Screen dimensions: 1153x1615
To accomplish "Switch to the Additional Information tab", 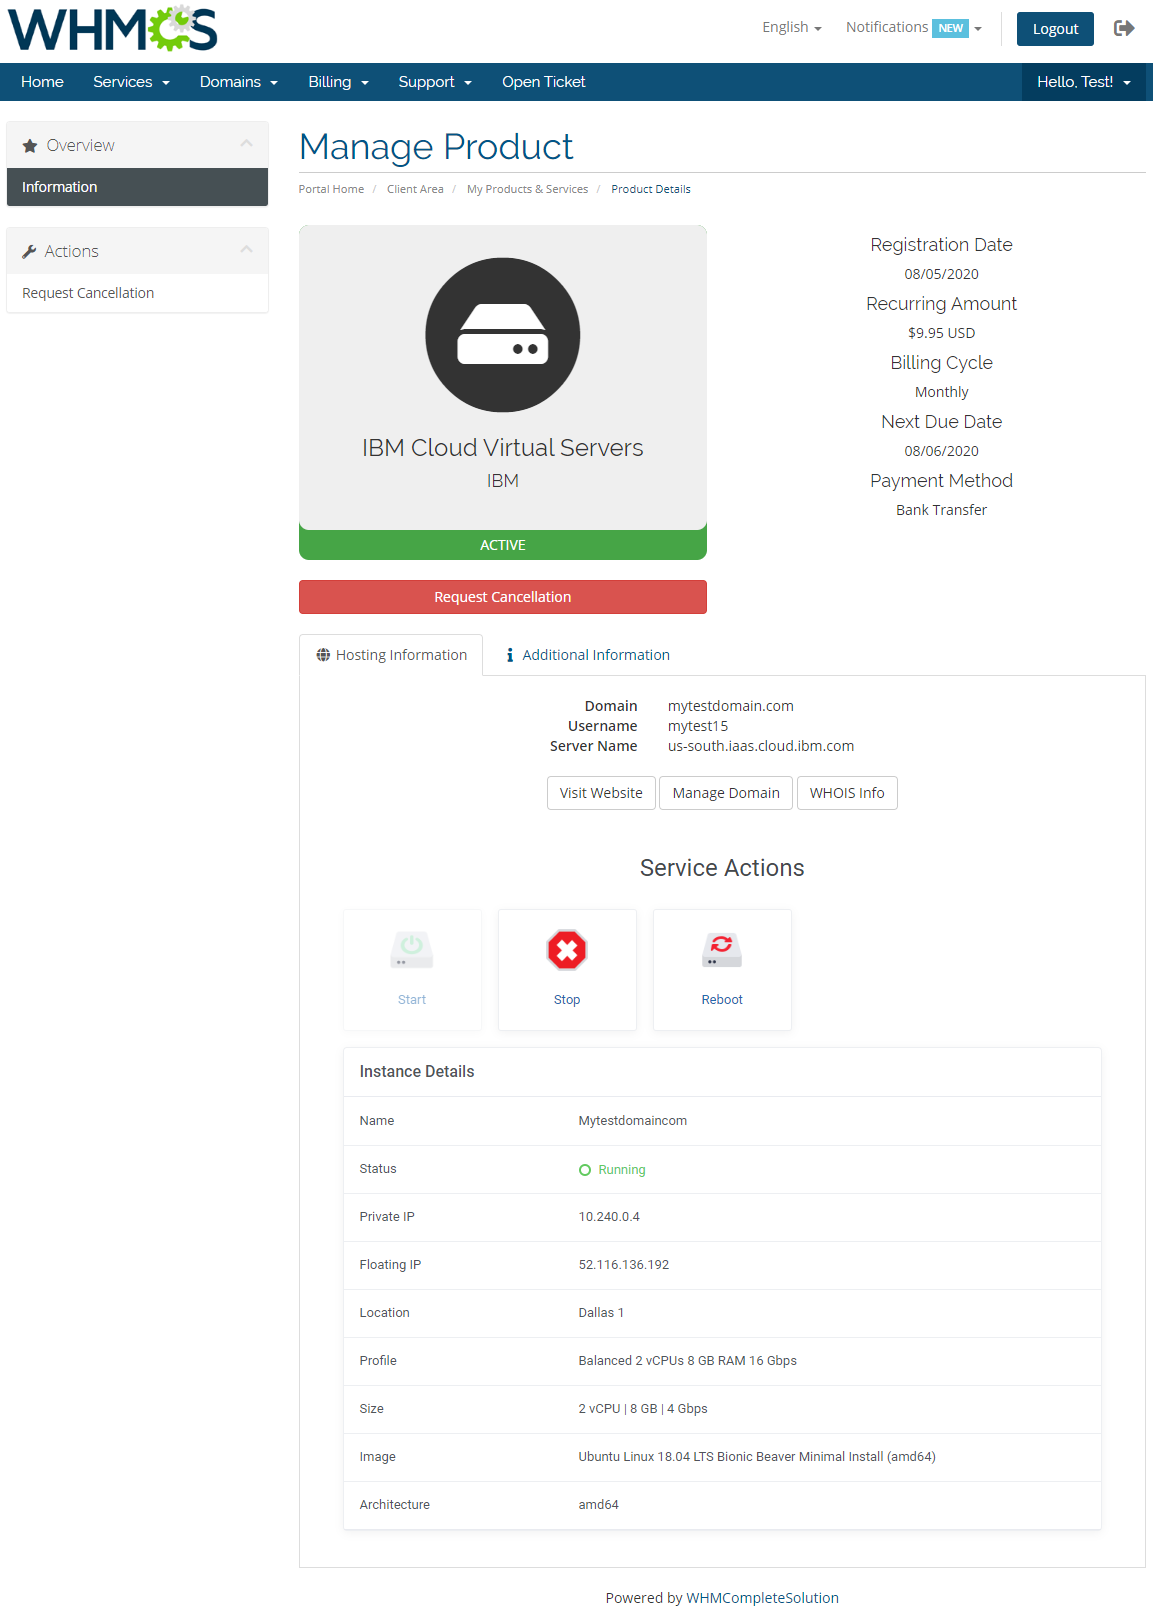I will click(x=587, y=655).
